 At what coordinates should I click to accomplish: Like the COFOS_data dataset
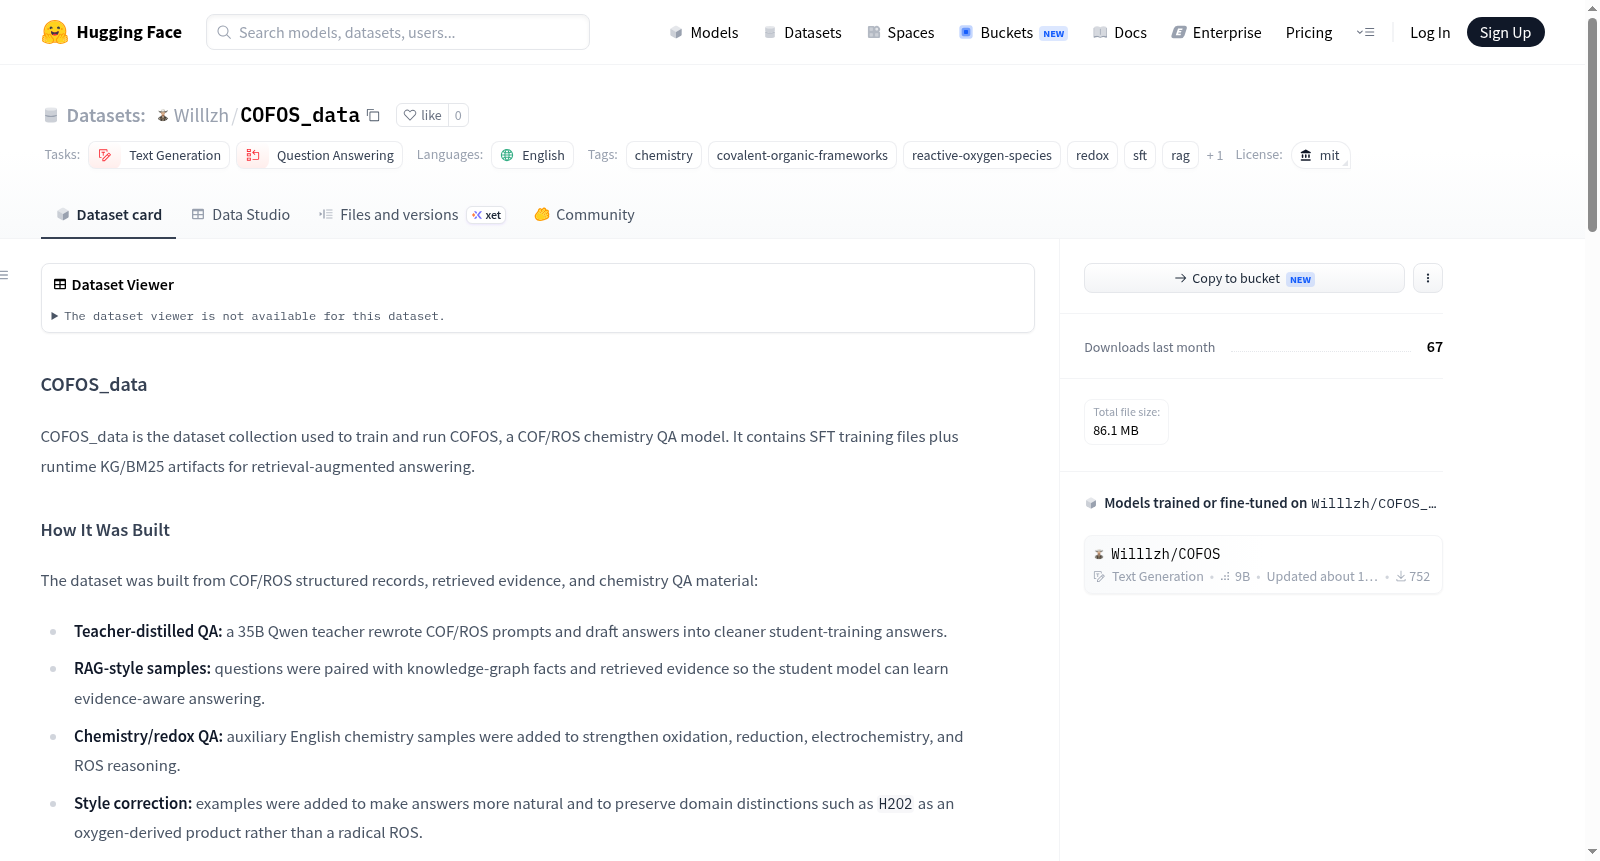tap(422, 115)
